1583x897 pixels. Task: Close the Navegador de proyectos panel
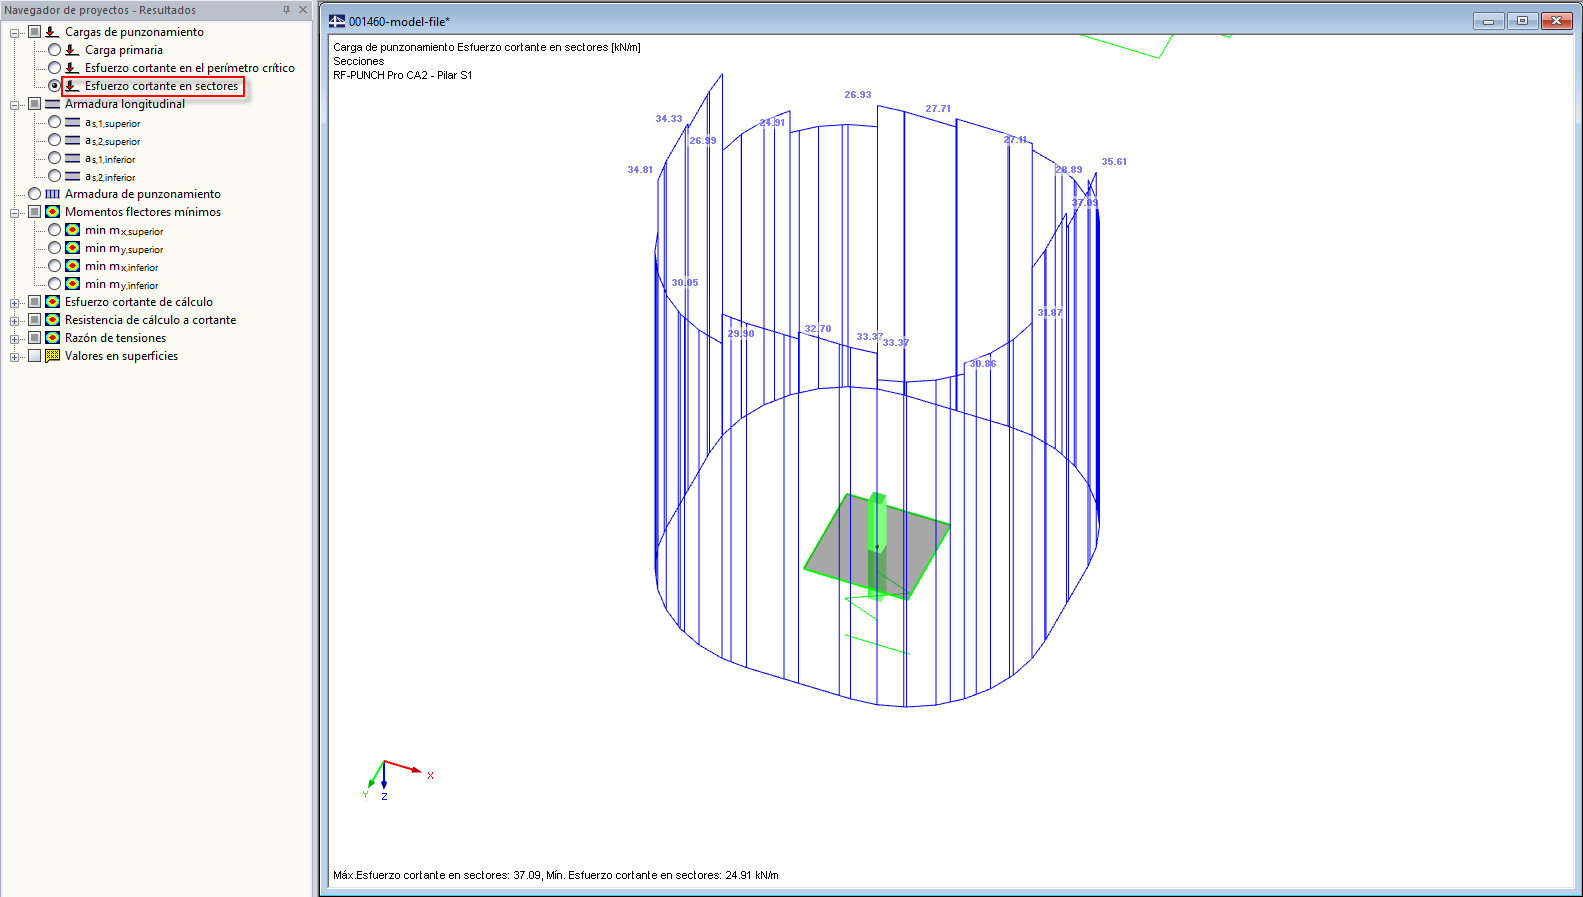tap(303, 10)
